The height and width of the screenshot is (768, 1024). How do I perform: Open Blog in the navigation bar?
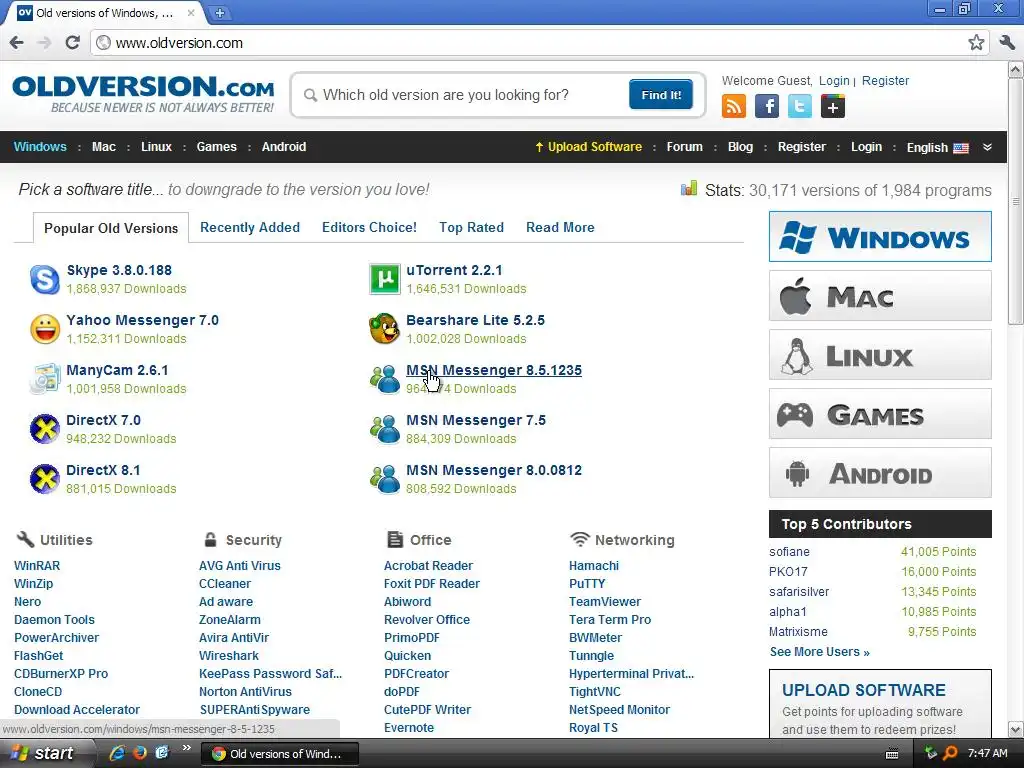(740, 147)
